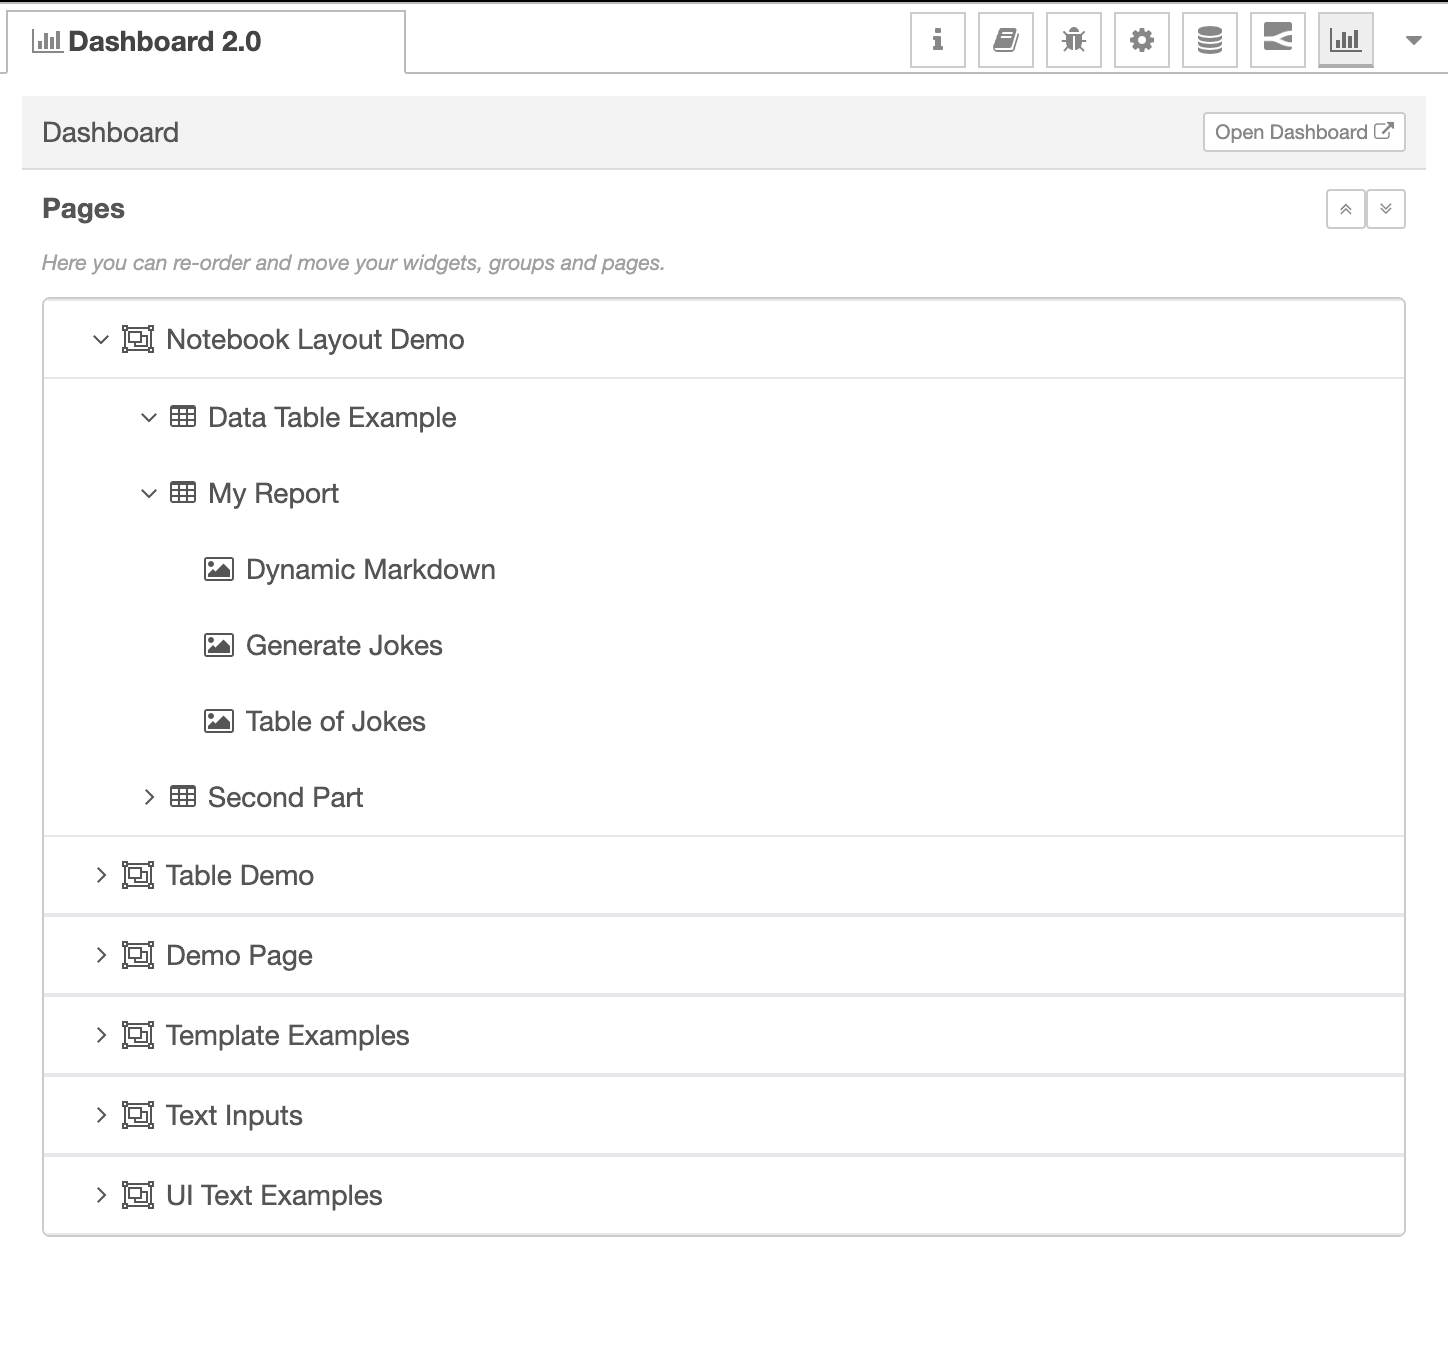Screen dimensions: 1448x1348
Task: Expand the Table Demo page
Action: click(x=100, y=875)
